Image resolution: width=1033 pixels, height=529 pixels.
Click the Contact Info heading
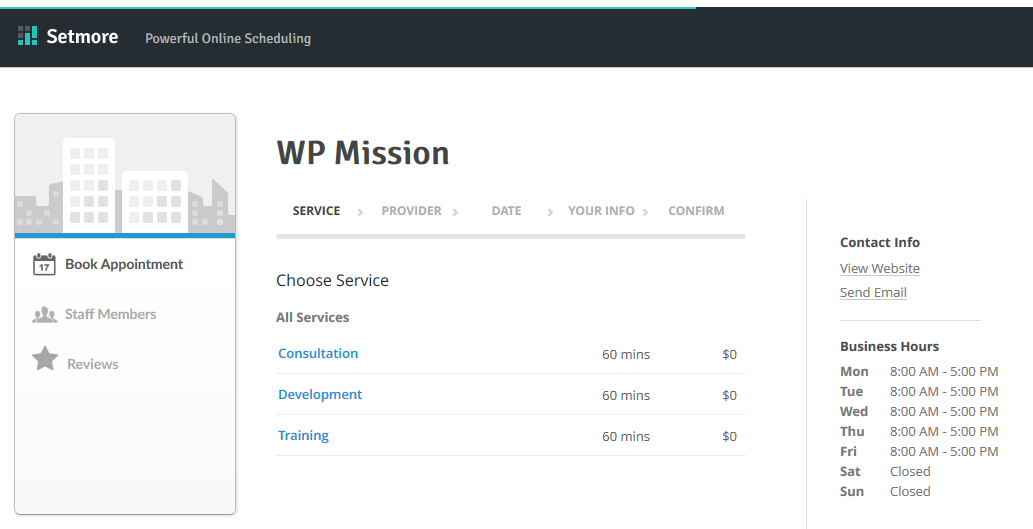click(x=879, y=242)
